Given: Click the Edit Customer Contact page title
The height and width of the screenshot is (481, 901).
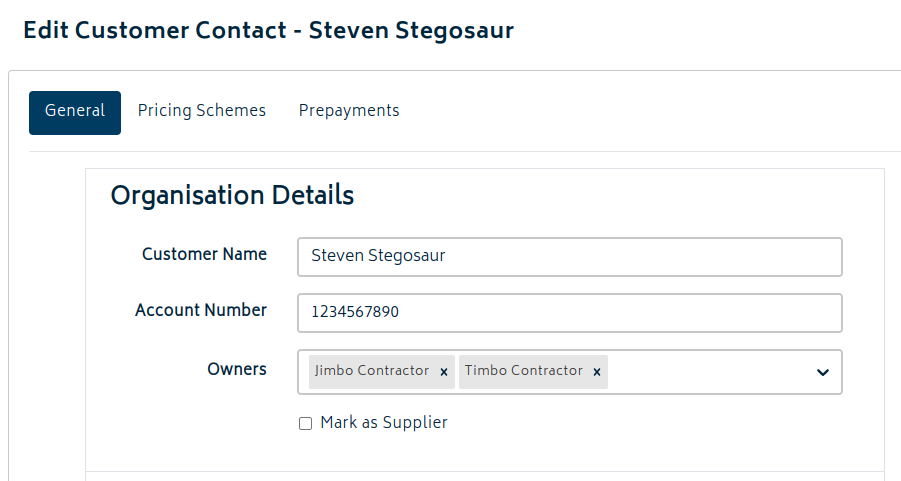Looking at the screenshot, I should click(268, 30).
